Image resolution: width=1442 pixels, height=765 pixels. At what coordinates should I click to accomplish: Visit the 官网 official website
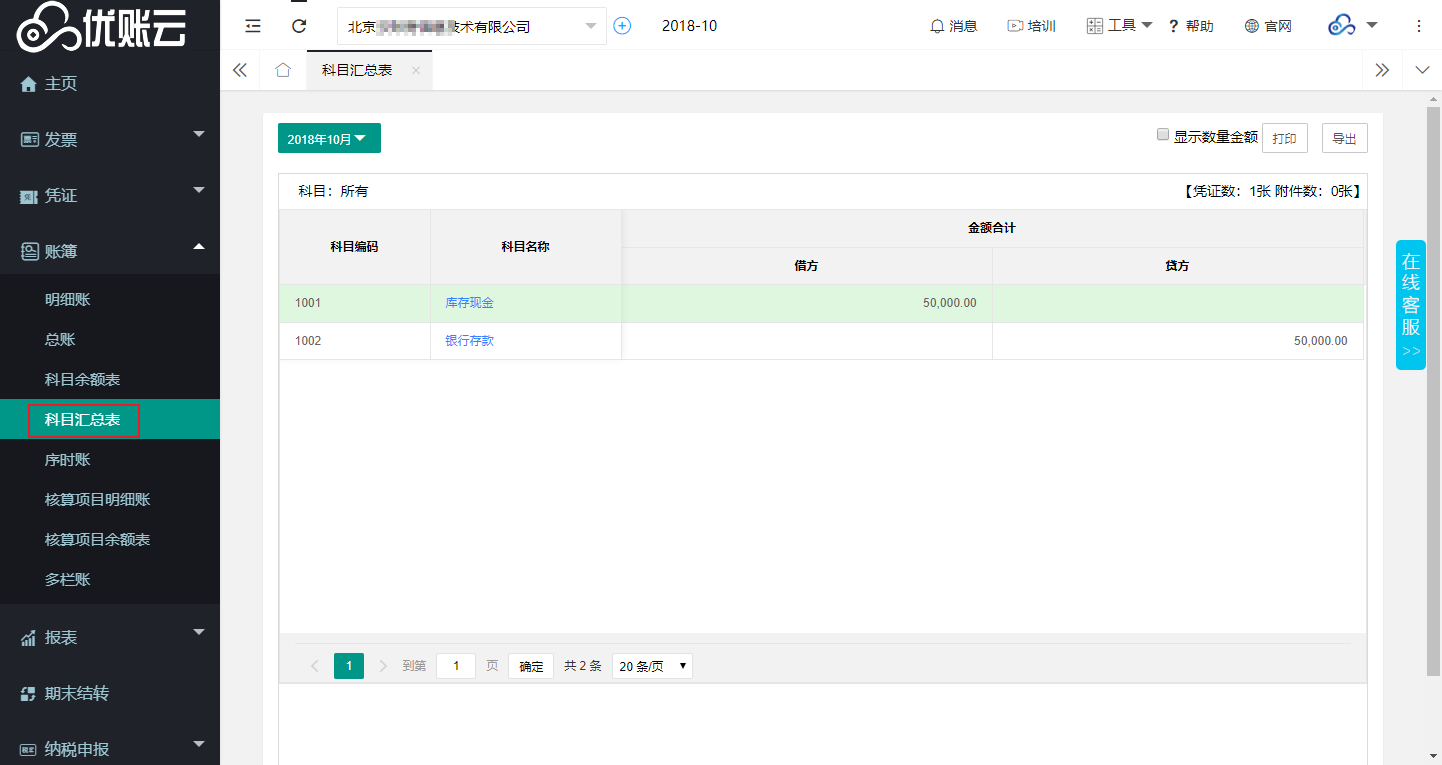coord(1268,26)
